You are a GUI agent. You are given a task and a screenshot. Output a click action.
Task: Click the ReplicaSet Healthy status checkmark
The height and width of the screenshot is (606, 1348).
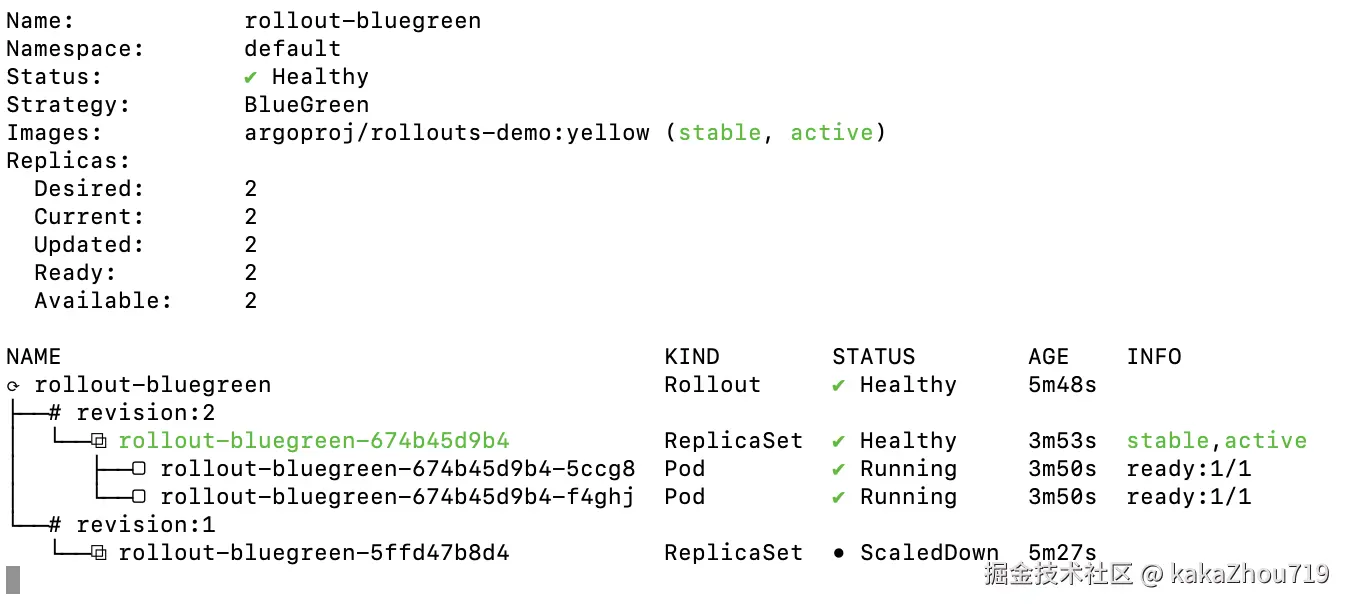839,441
